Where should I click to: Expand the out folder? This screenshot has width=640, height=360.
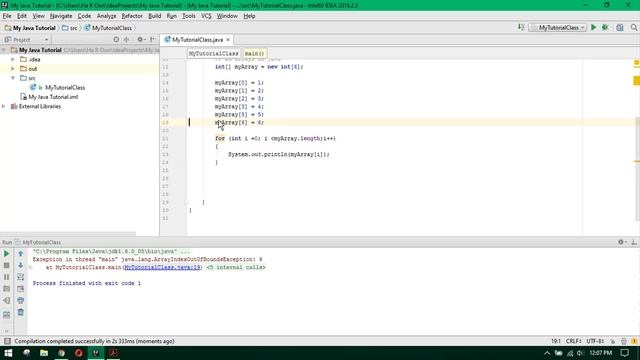[x=13, y=69]
